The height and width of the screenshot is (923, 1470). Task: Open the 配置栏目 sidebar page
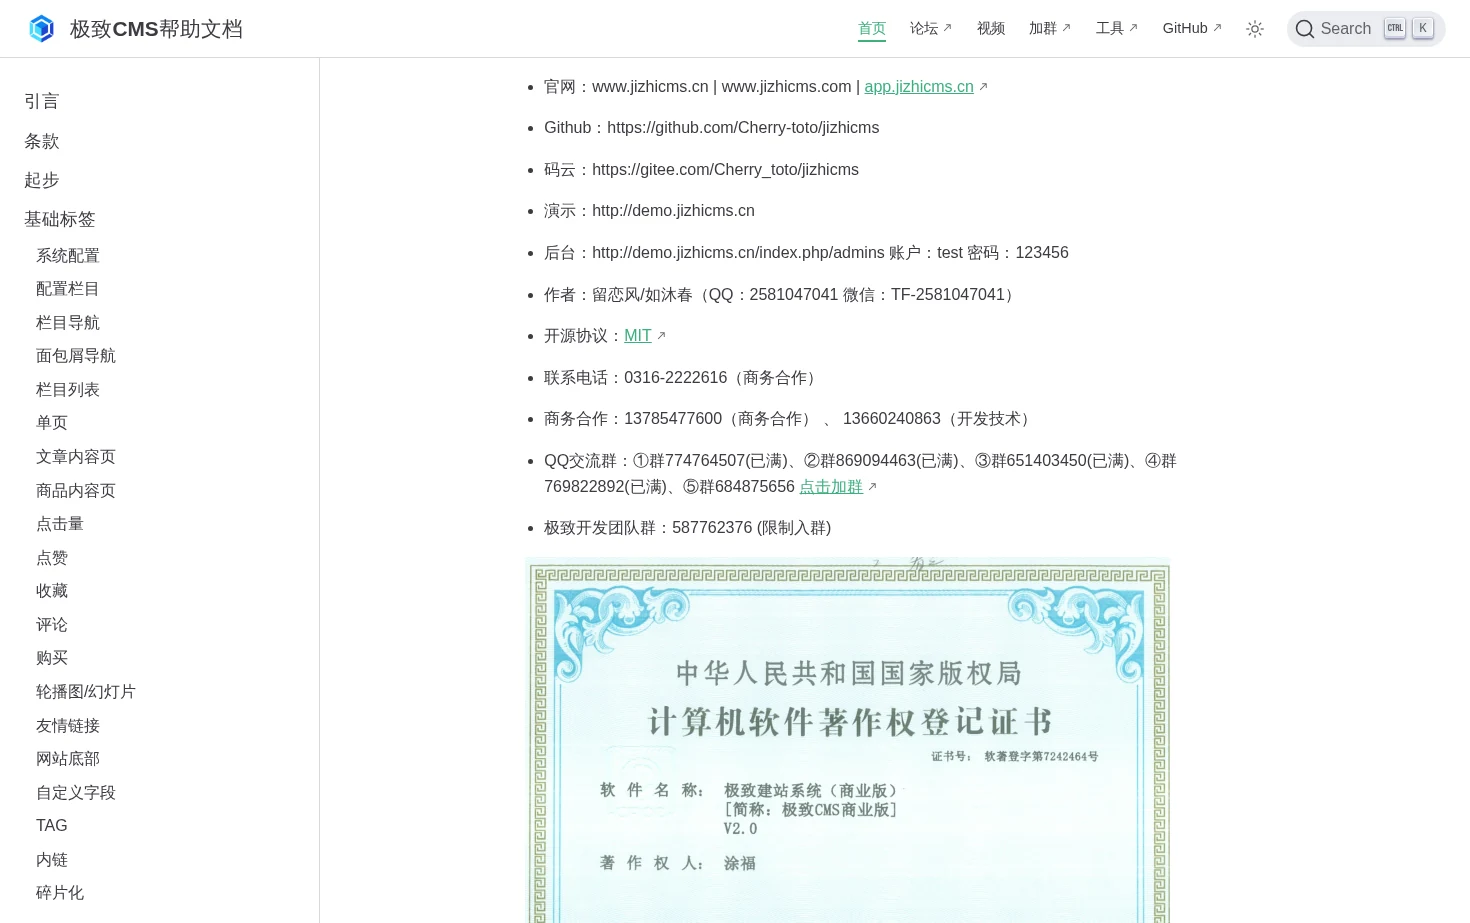[68, 289]
